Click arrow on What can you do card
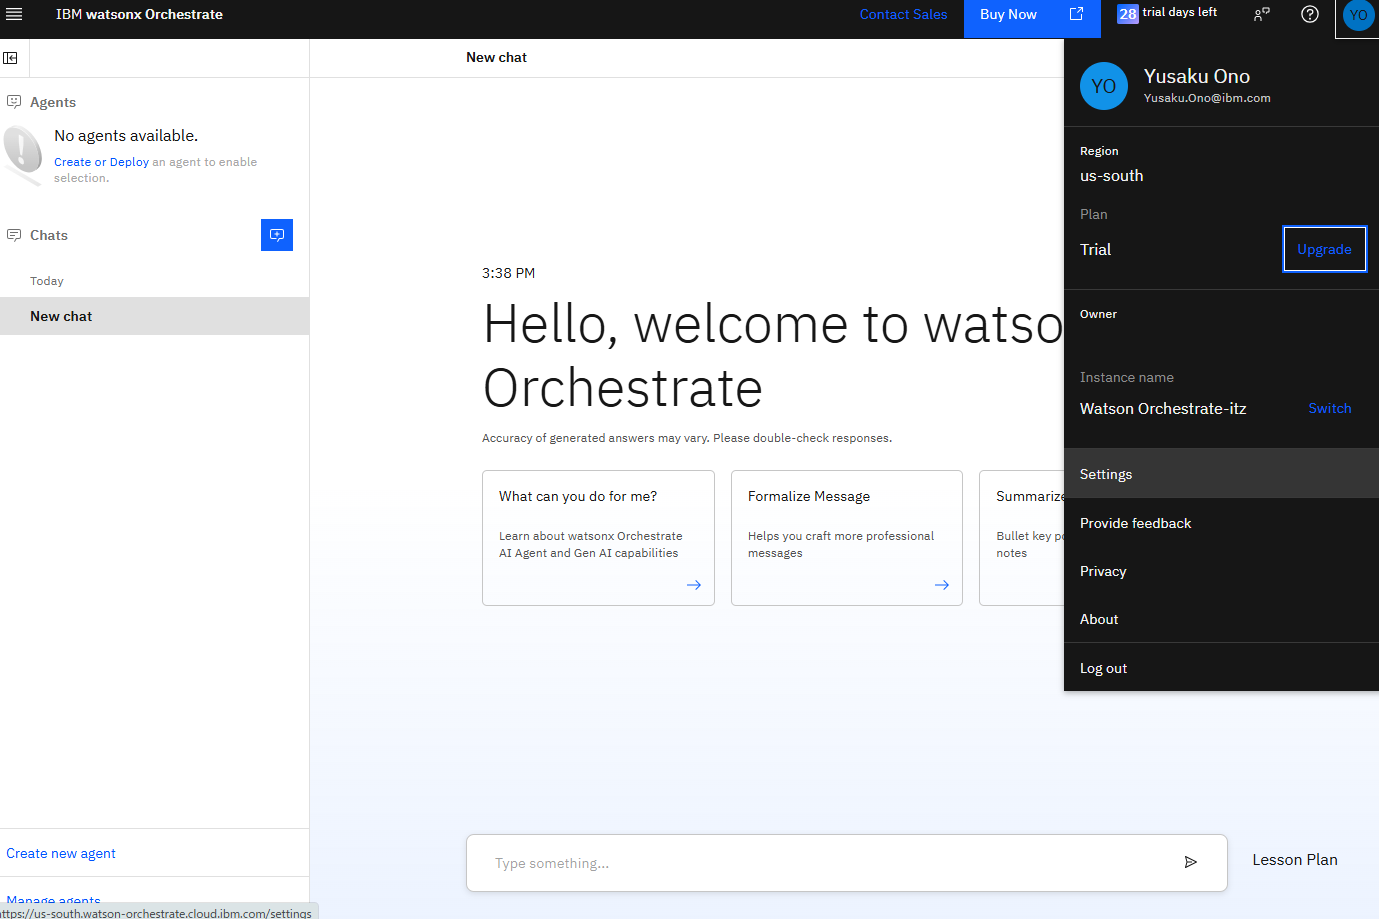1379x919 pixels. click(x=694, y=585)
